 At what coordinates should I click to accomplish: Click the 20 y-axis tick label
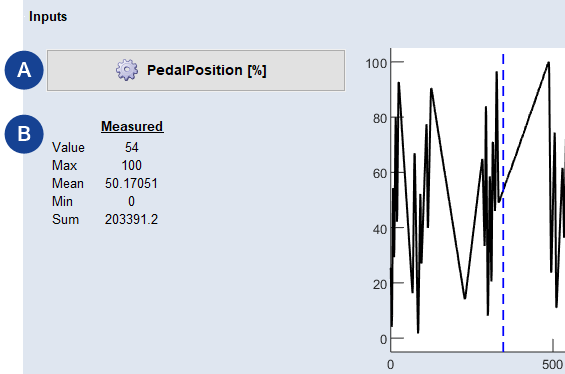380,285
